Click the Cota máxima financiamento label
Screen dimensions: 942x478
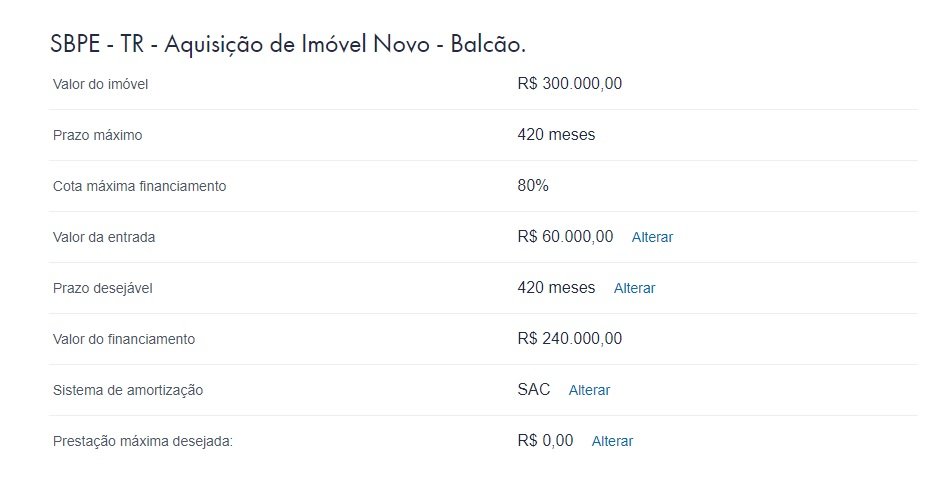[x=139, y=186]
